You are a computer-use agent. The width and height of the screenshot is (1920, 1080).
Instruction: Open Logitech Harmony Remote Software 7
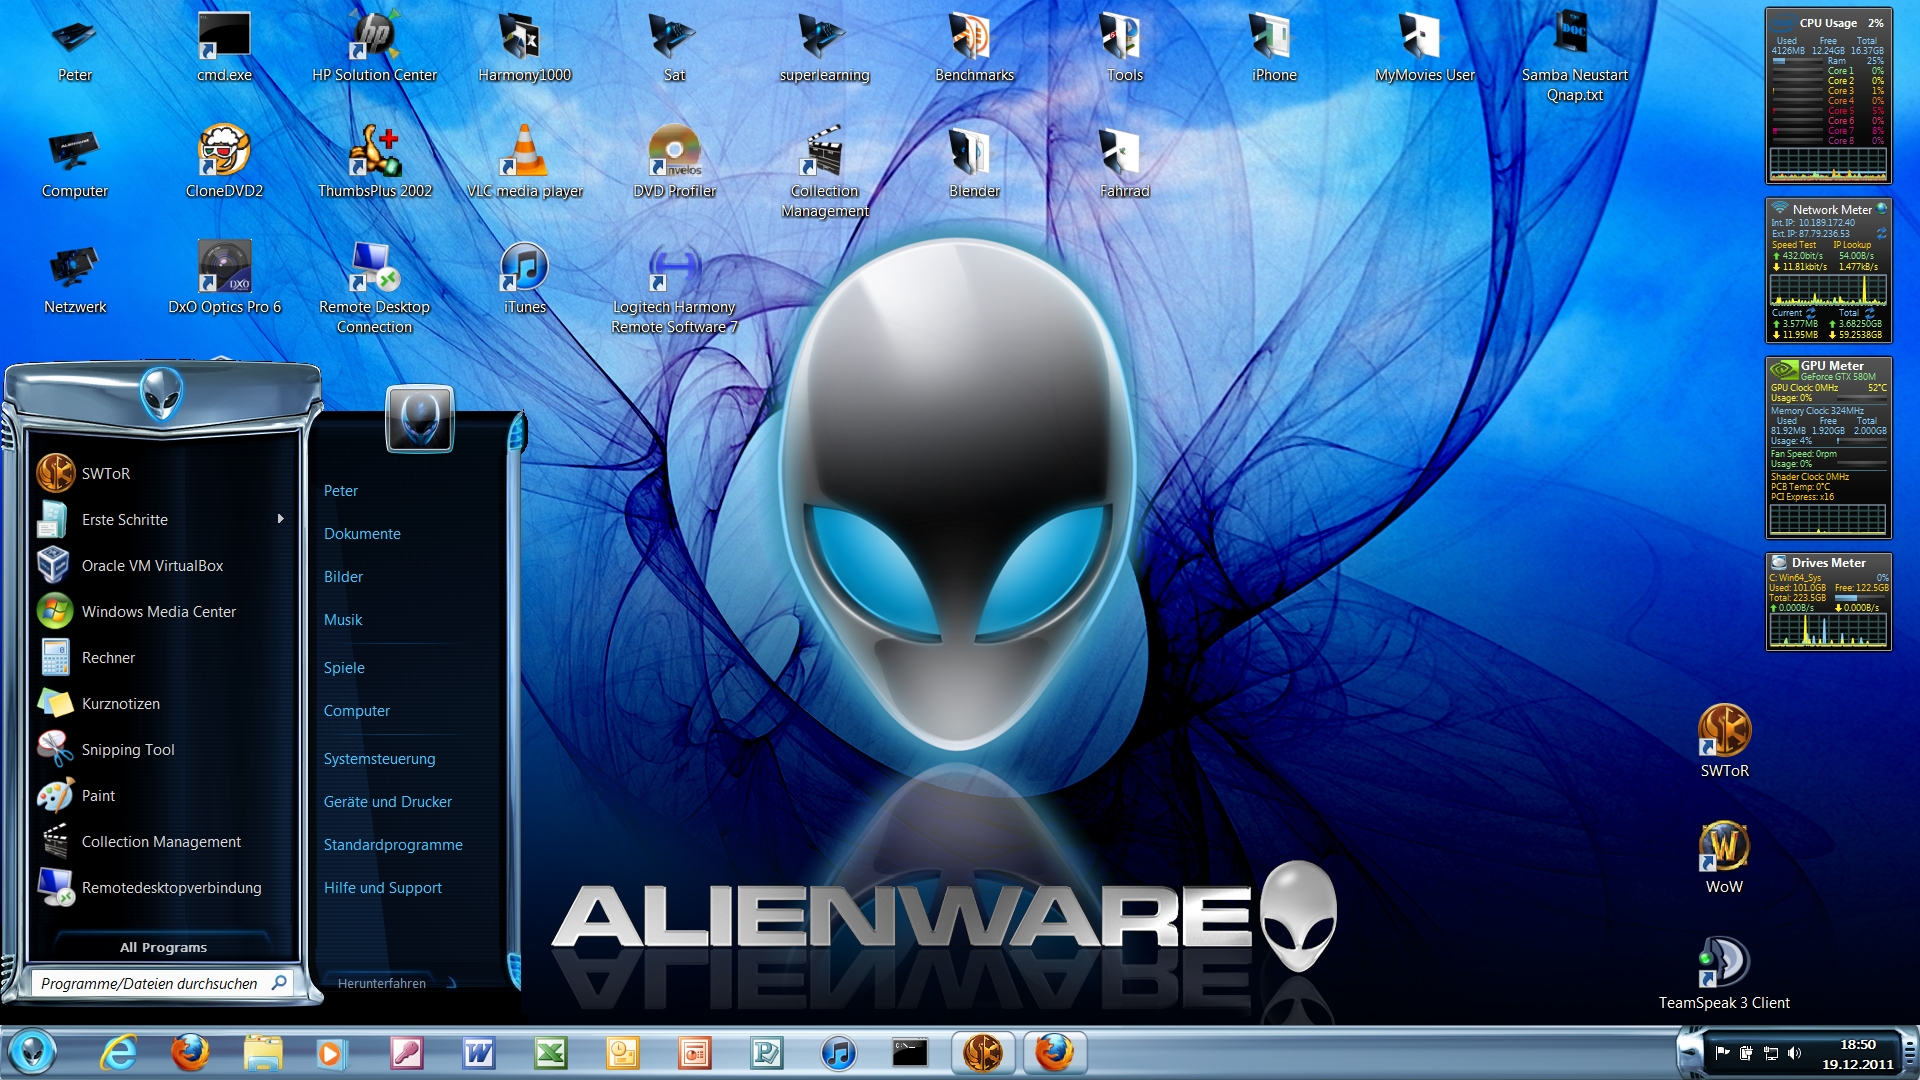click(x=674, y=288)
